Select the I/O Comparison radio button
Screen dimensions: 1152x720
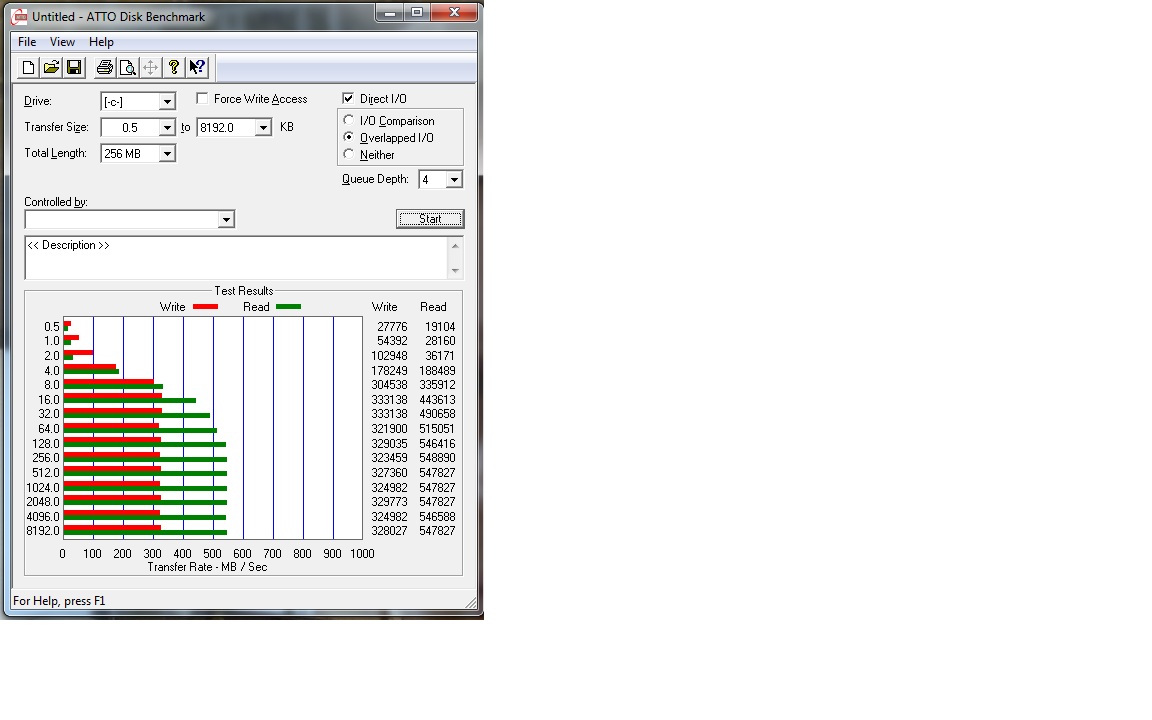[349, 120]
